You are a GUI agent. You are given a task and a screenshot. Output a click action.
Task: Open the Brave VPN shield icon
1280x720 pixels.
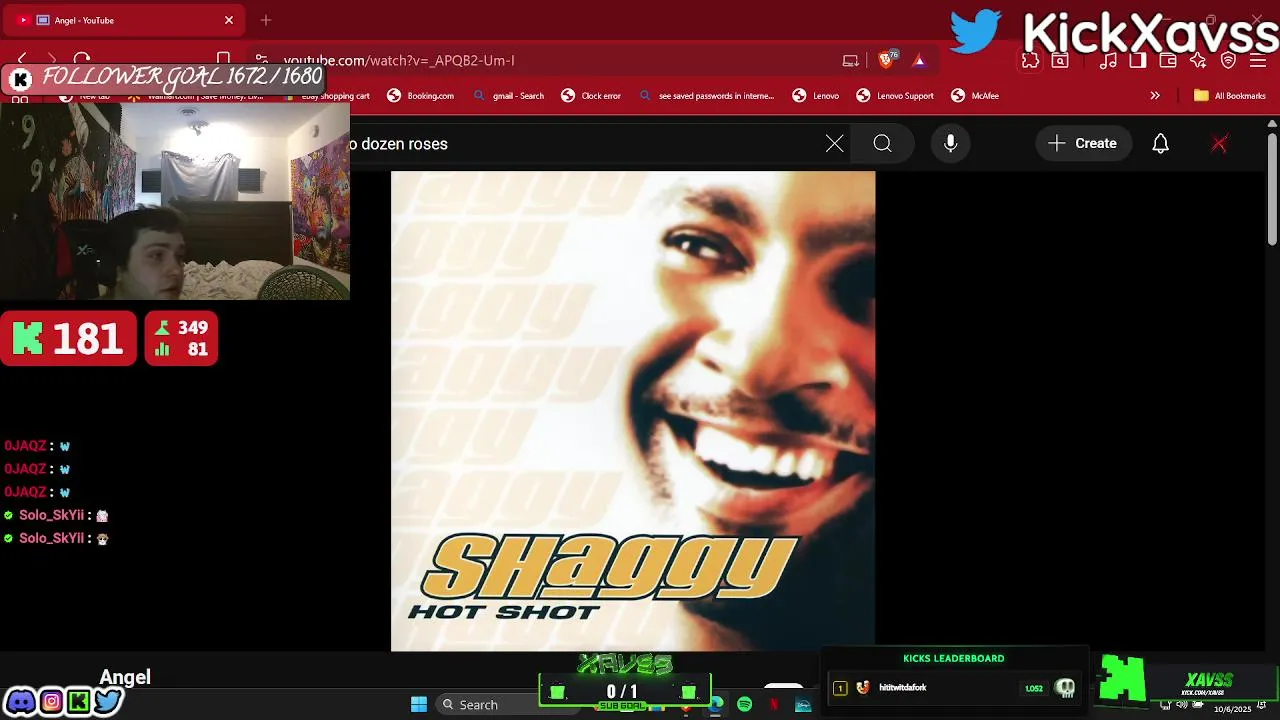(x=1228, y=61)
